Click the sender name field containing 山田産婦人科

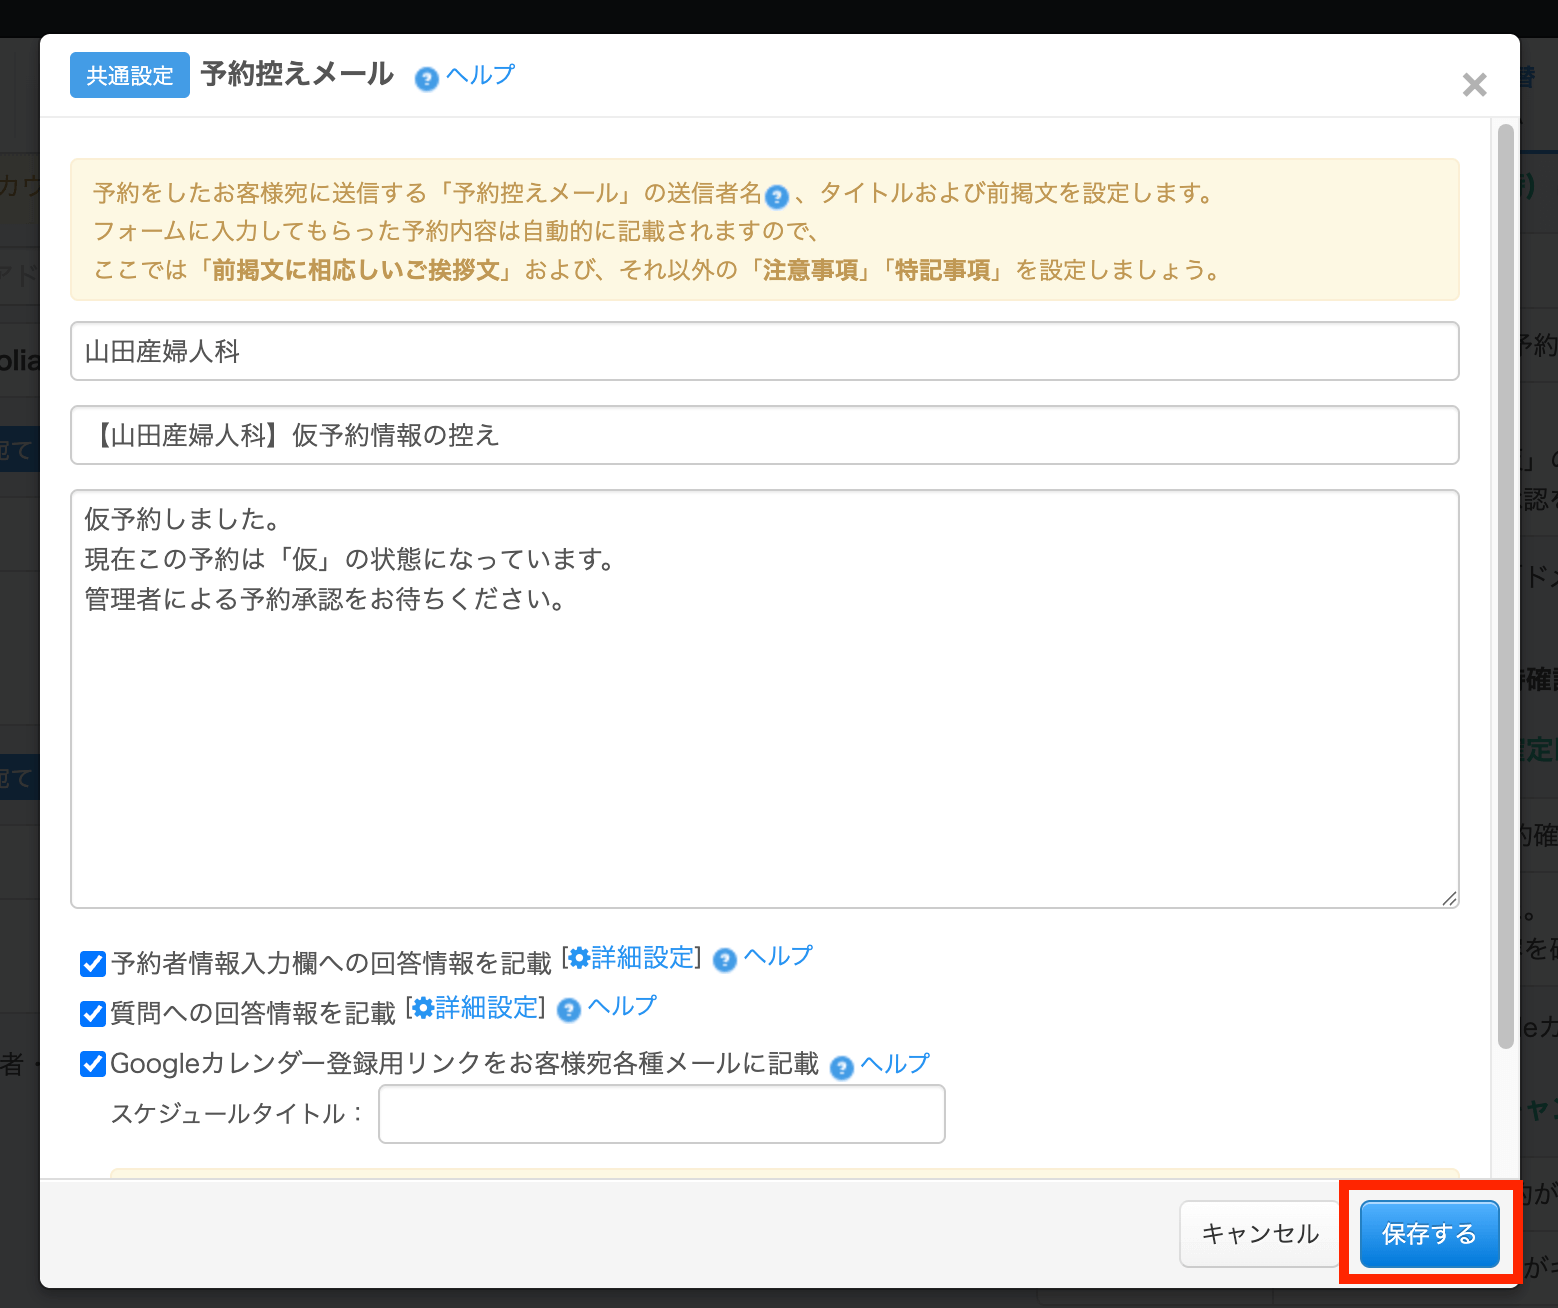pos(764,351)
